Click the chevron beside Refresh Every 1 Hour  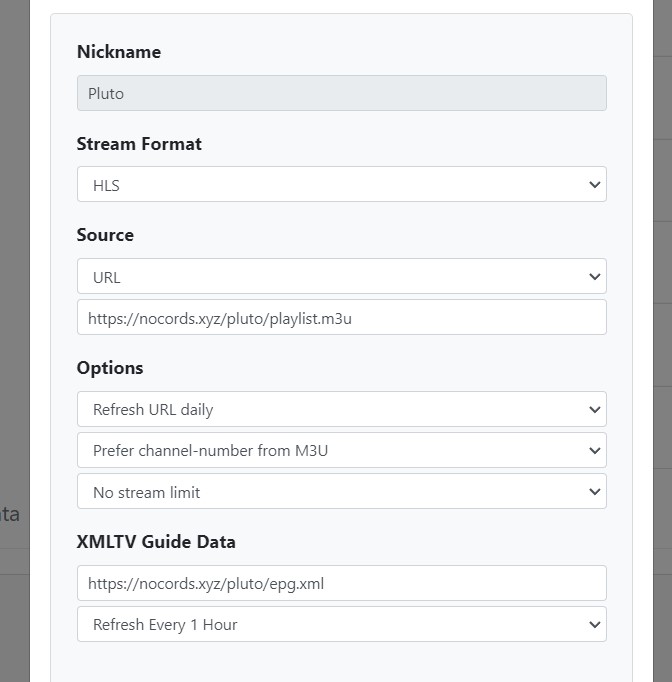[x=594, y=625]
